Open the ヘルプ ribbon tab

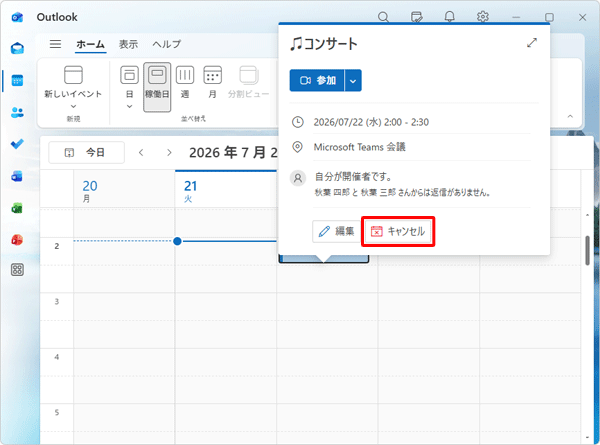pyautogui.click(x=166, y=44)
